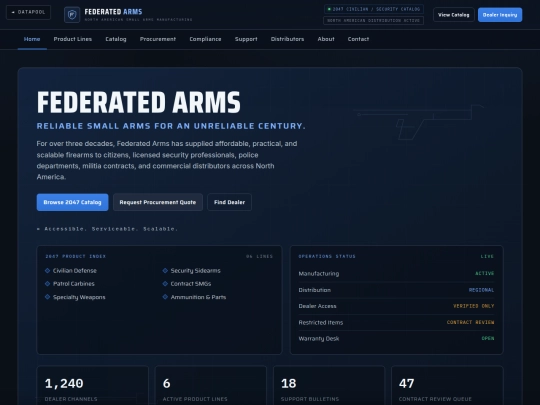Open the Compliance nav item
The image size is (540, 405).
[205, 39]
